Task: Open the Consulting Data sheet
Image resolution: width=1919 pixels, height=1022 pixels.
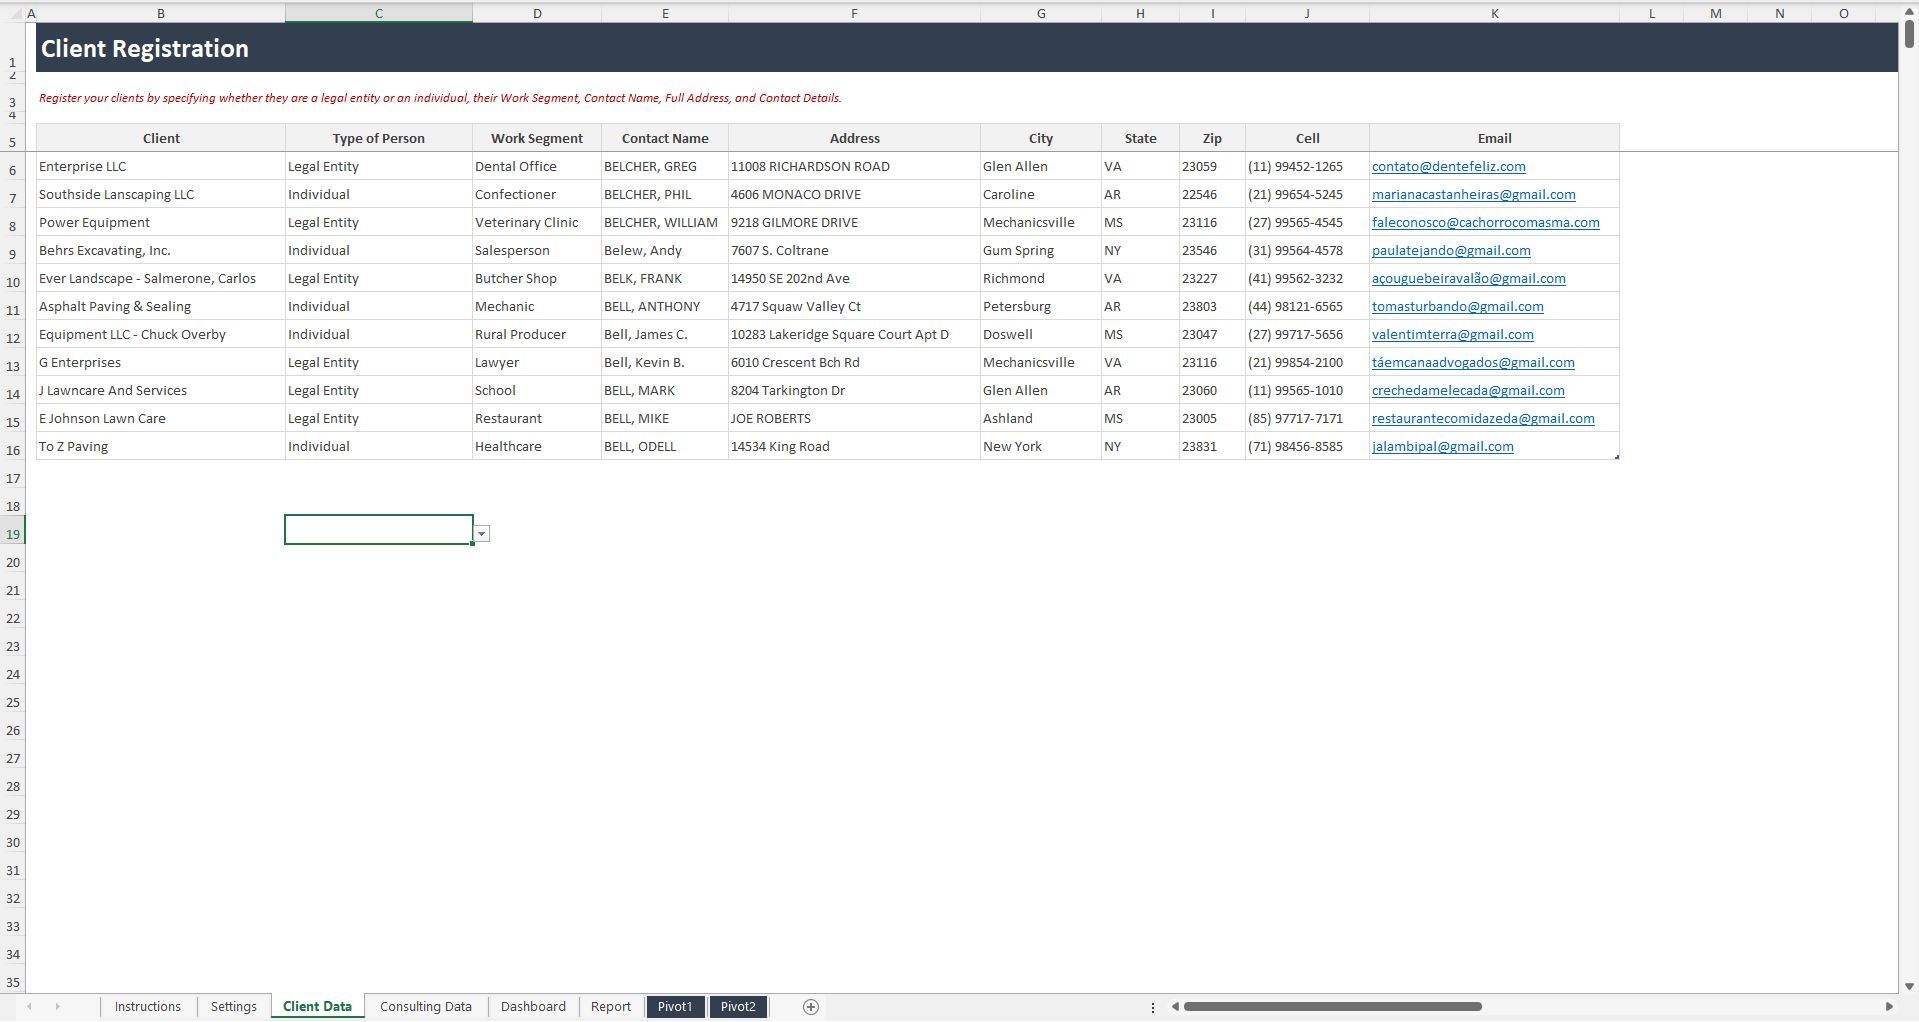Action: (425, 1007)
